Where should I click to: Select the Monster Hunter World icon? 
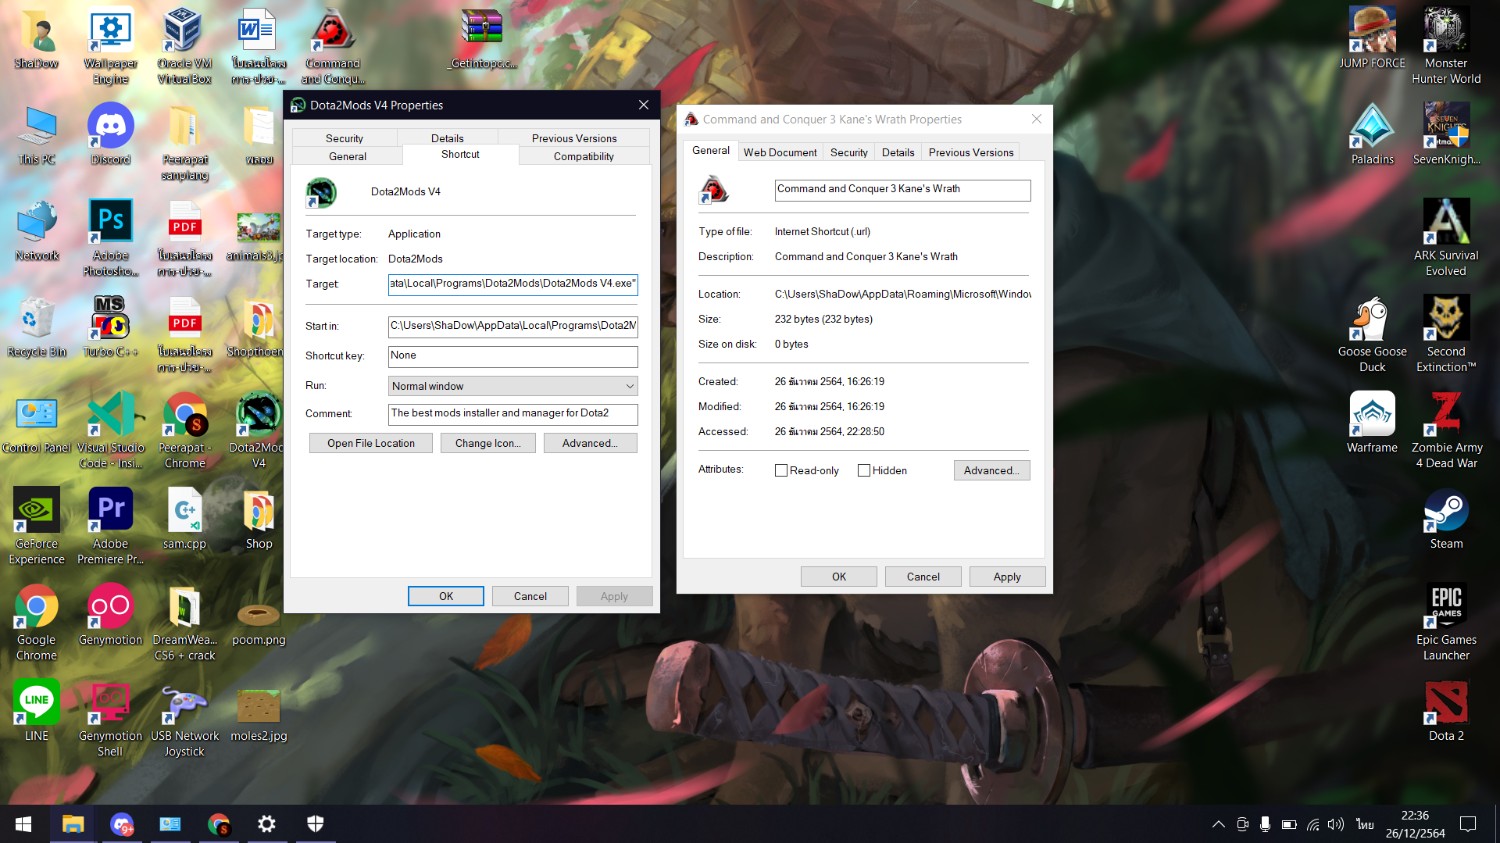tap(1446, 47)
